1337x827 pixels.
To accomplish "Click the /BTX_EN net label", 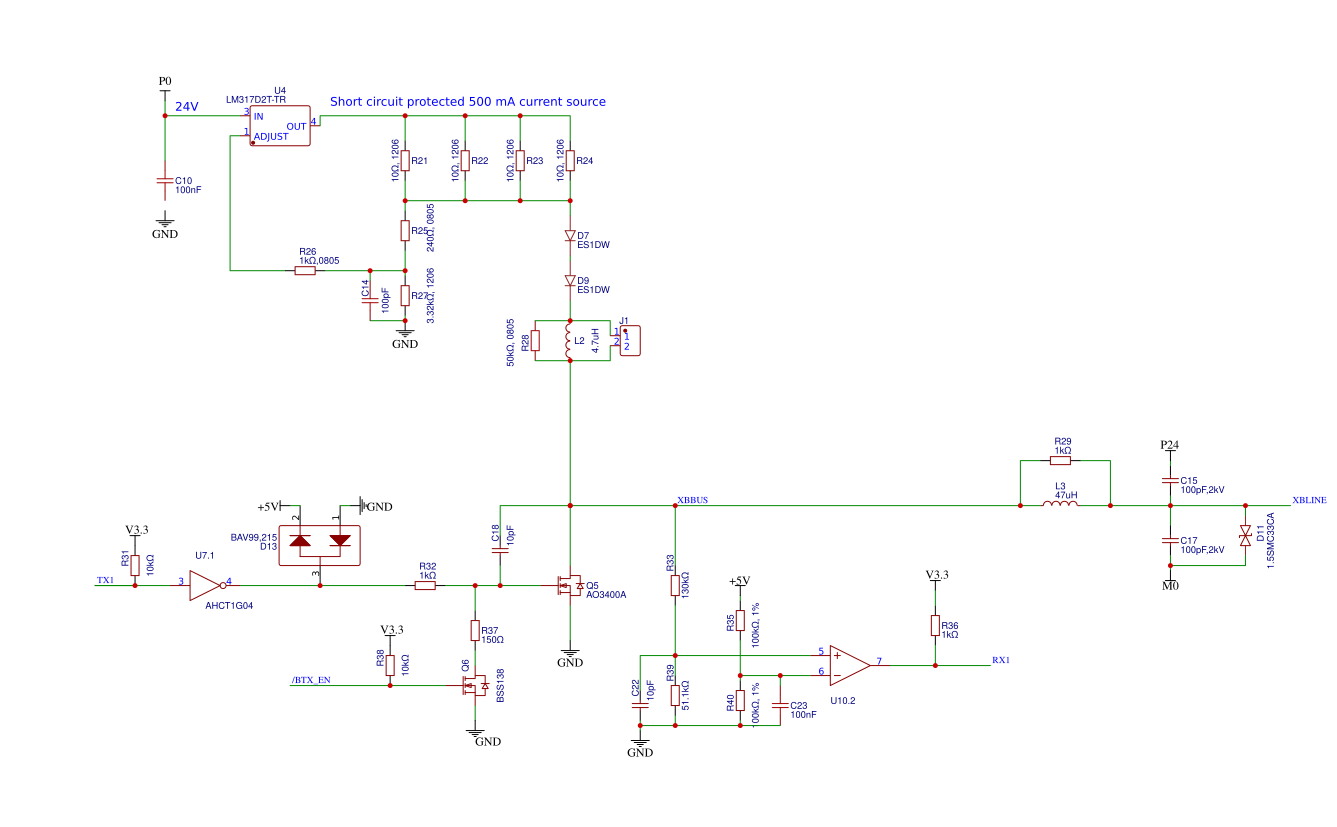I will click(x=311, y=680).
